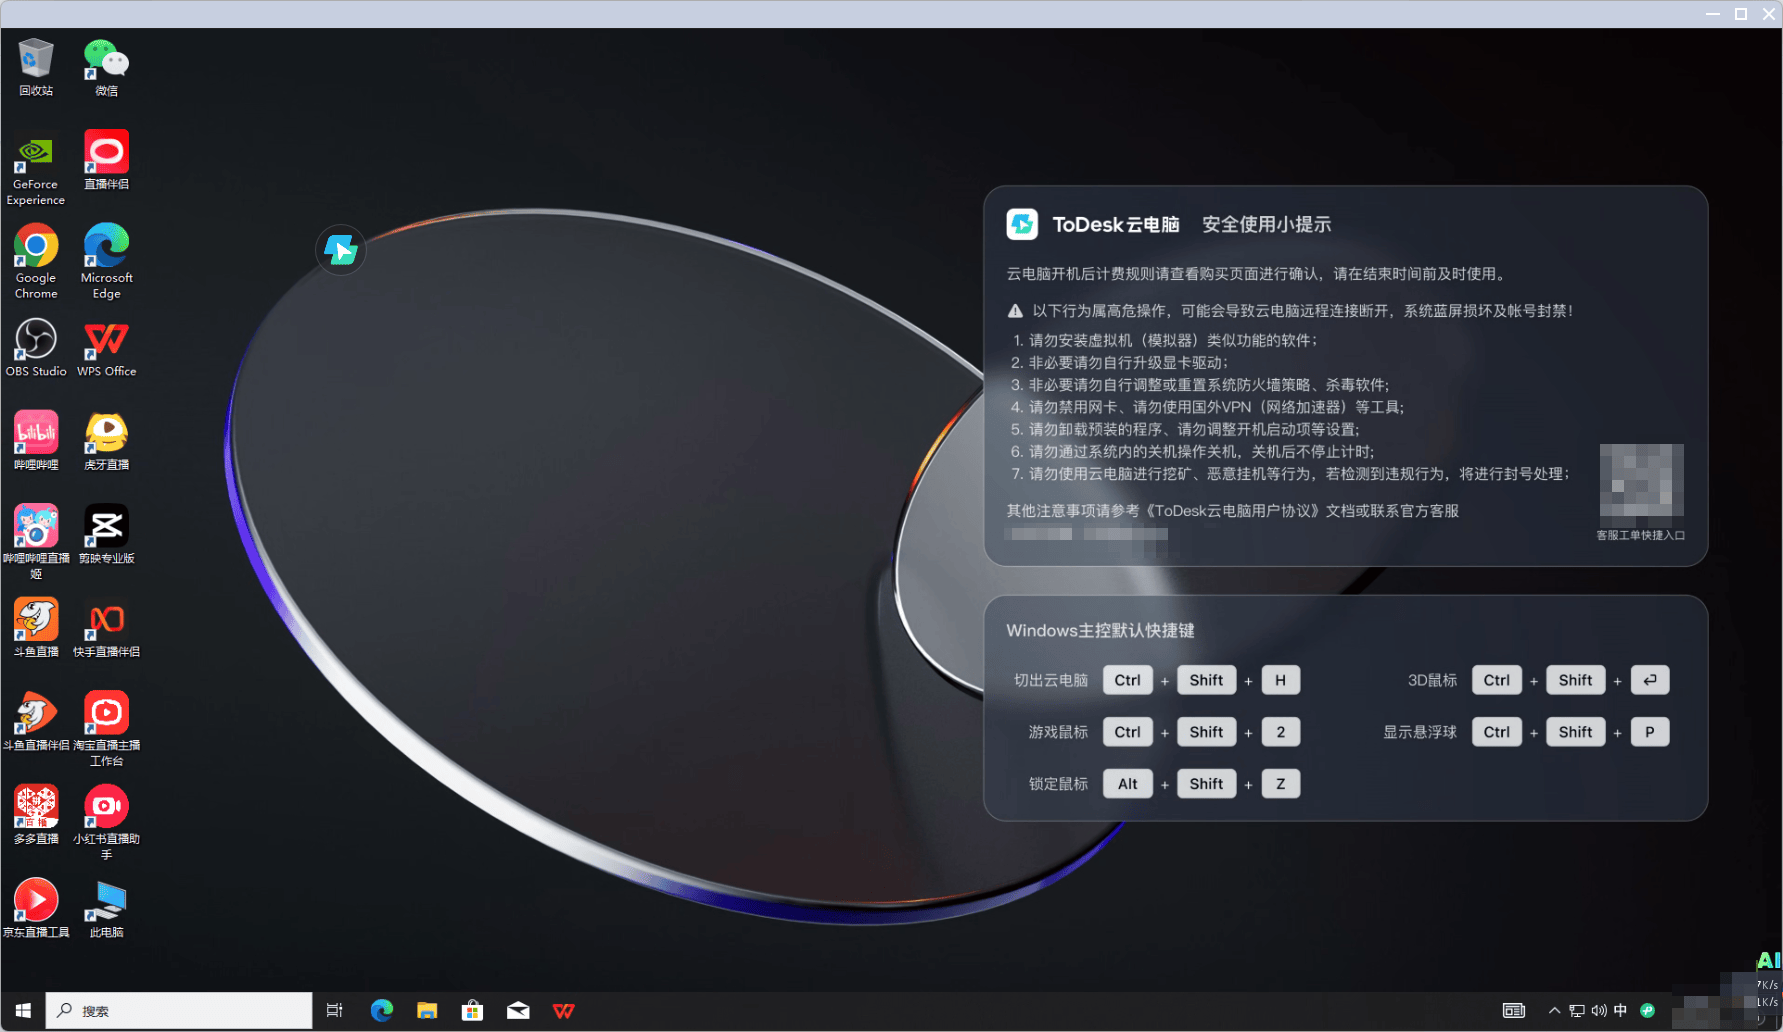Launch 哔哩哔哩 (bilibili) desktop icon
The width and height of the screenshot is (1783, 1032).
pyautogui.click(x=36, y=440)
